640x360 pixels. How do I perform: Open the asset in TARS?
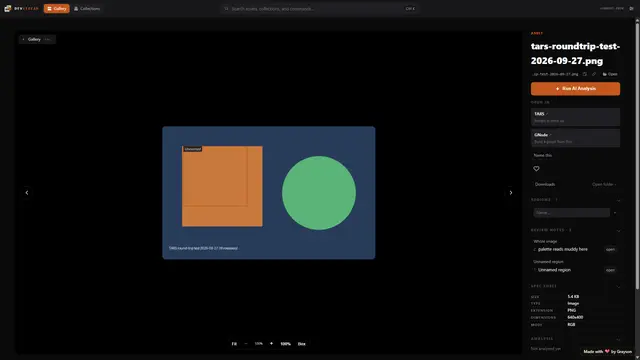(575, 117)
